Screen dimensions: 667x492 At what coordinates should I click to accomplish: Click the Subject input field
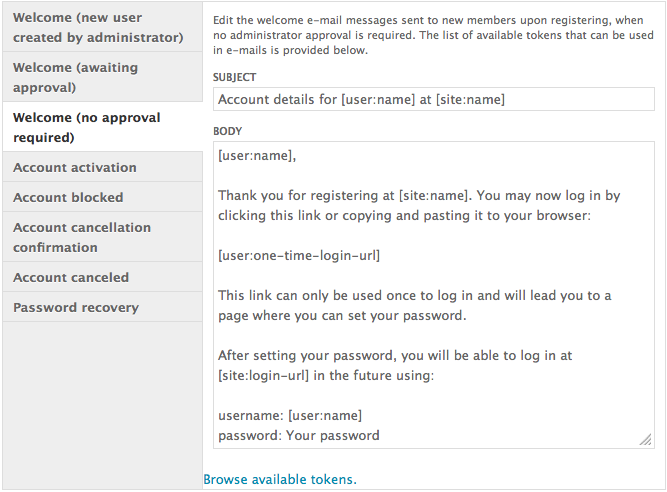point(433,99)
